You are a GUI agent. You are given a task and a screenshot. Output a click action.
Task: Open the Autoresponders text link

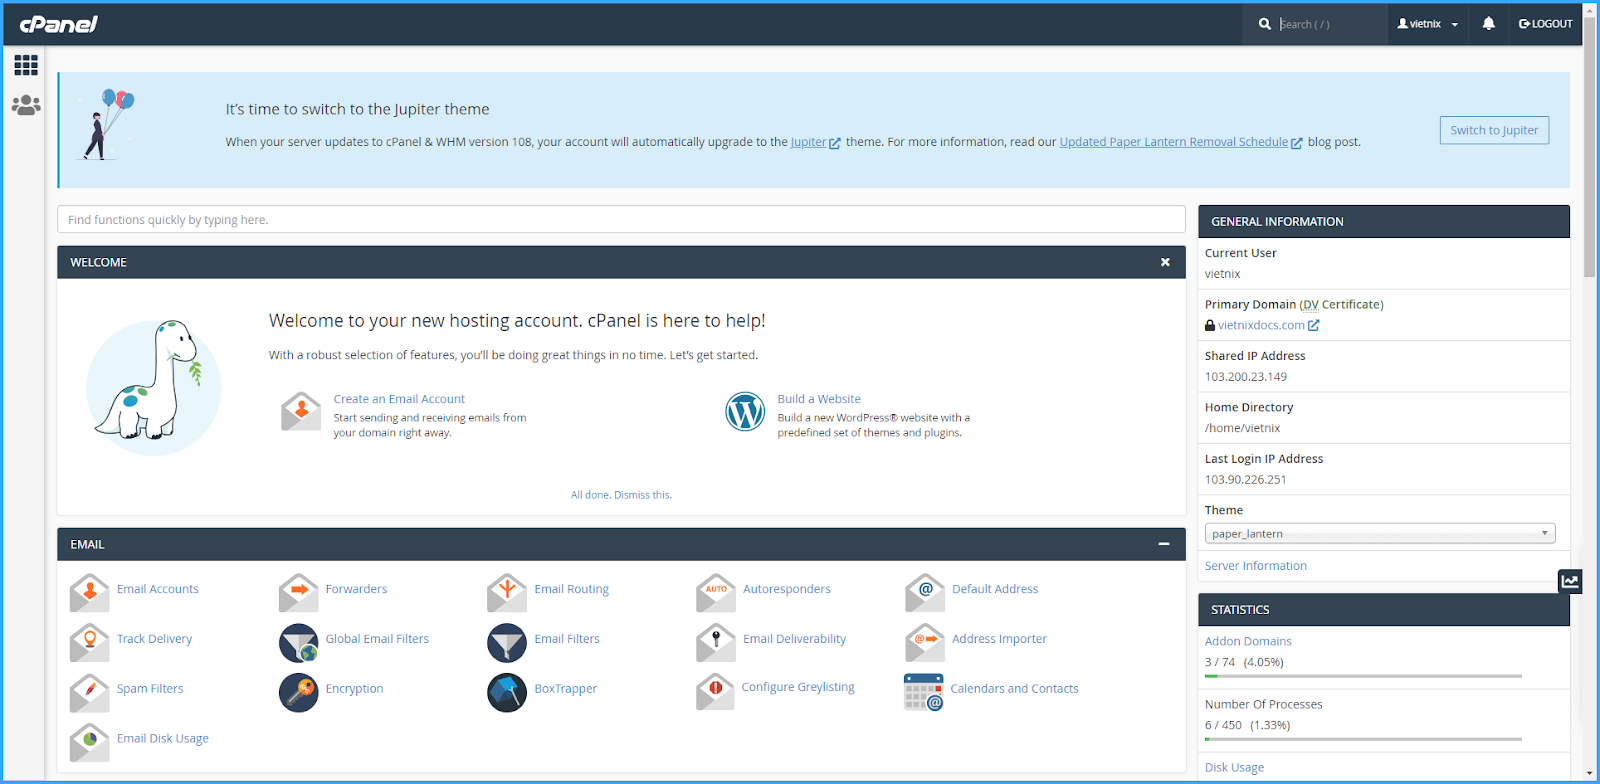(x=787, y=589)
